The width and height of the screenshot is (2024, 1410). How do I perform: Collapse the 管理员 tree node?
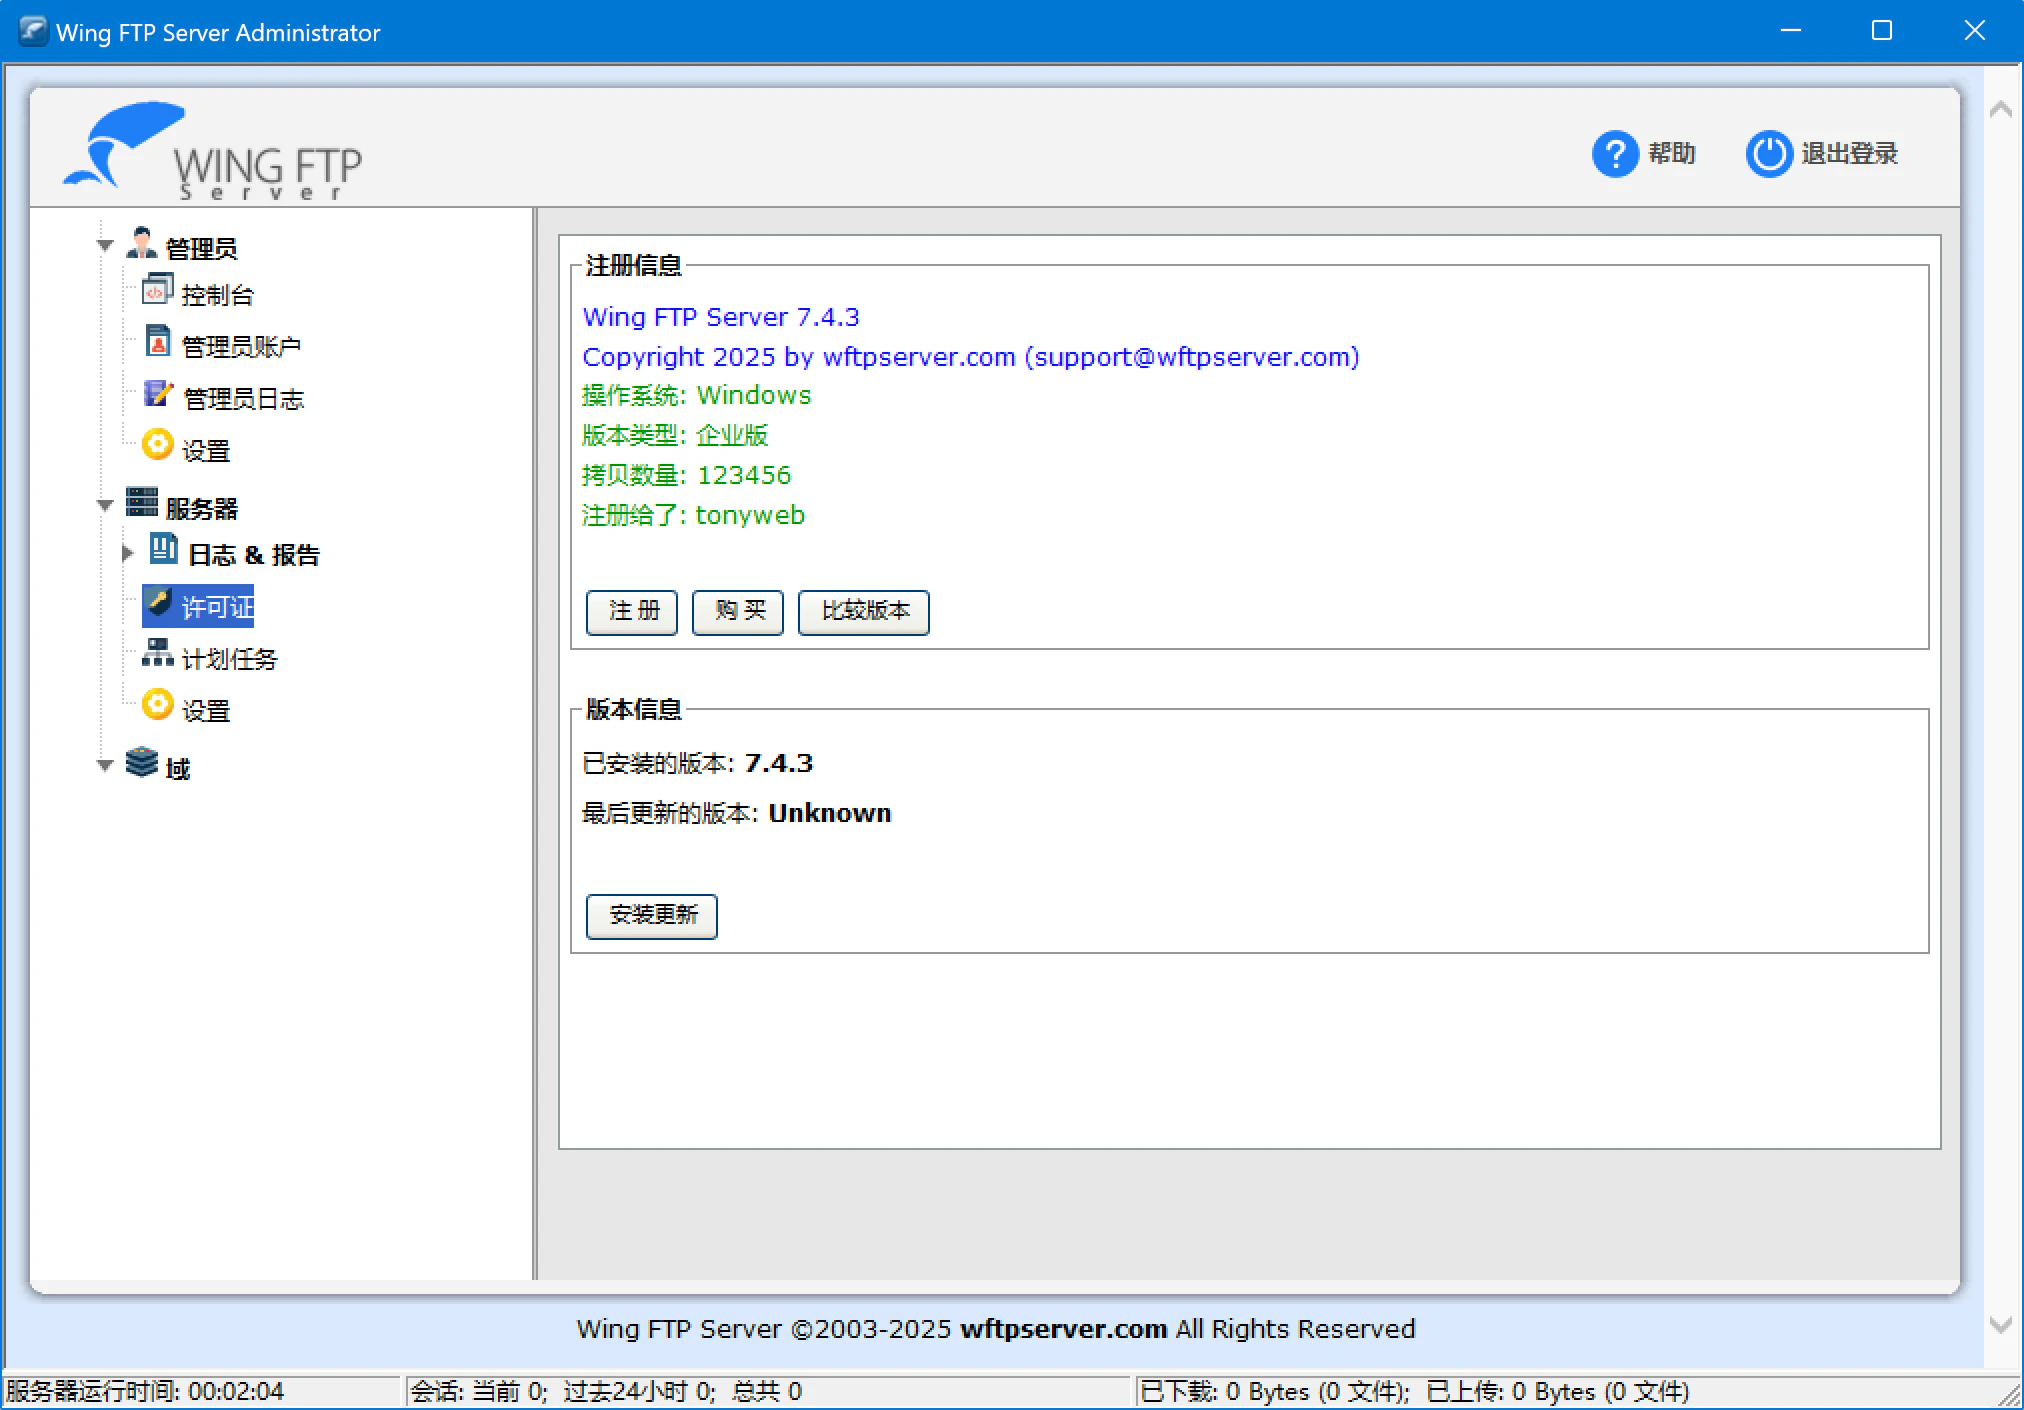(105, 245)
